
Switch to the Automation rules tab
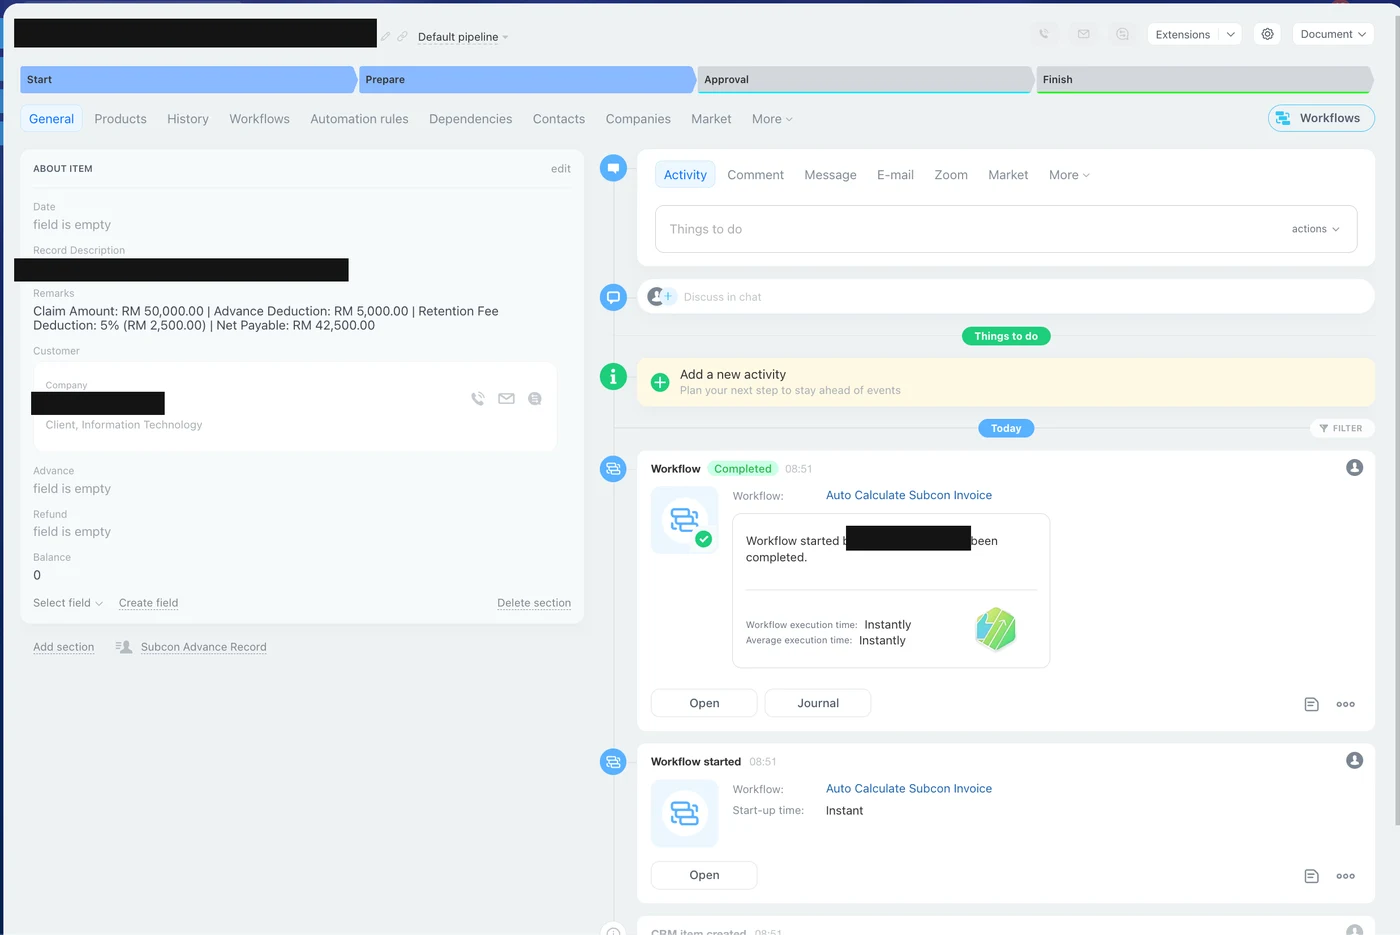click(359, 119)
